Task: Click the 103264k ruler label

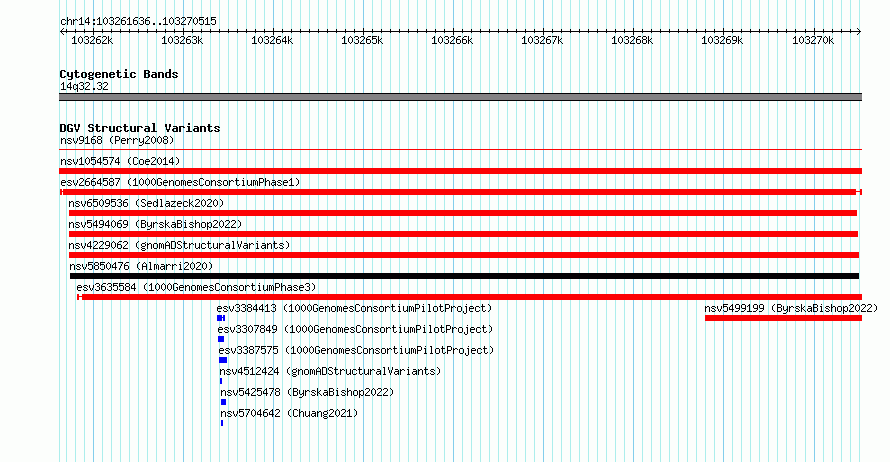Action: (x=272, y=40)
